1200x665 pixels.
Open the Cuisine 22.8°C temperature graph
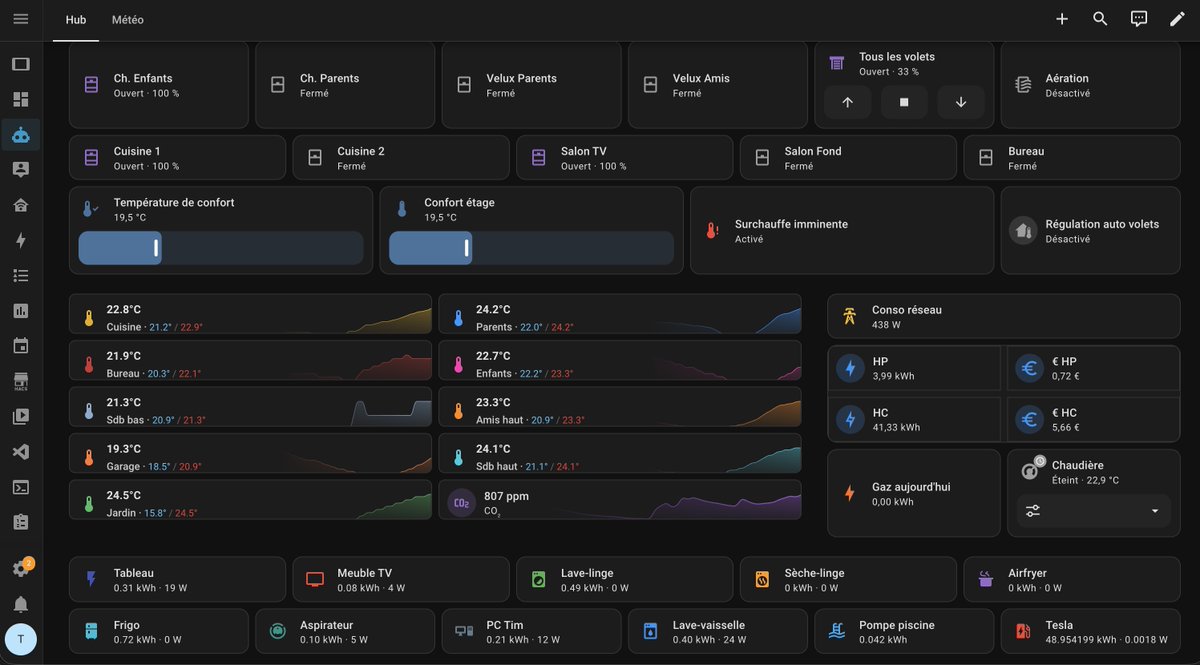250,314
